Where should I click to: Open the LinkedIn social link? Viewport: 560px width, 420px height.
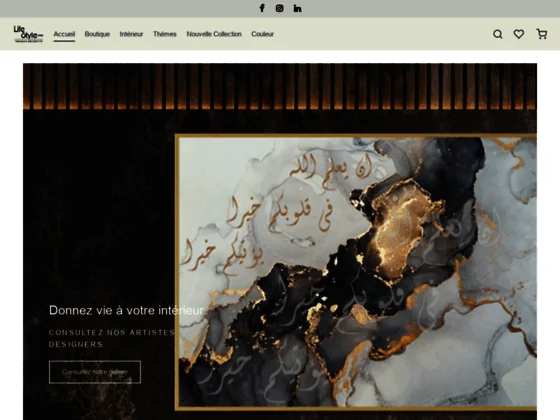[297, 9]
